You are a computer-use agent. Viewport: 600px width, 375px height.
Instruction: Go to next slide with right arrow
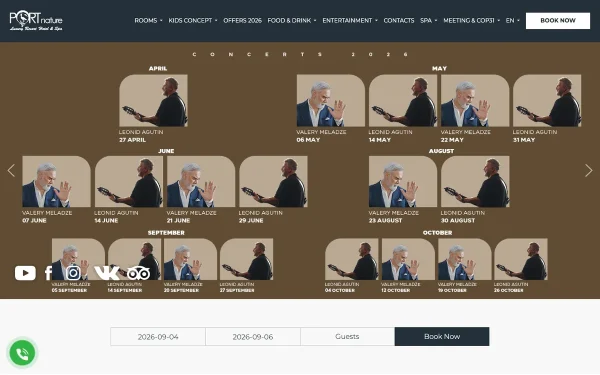coord(589,170)
